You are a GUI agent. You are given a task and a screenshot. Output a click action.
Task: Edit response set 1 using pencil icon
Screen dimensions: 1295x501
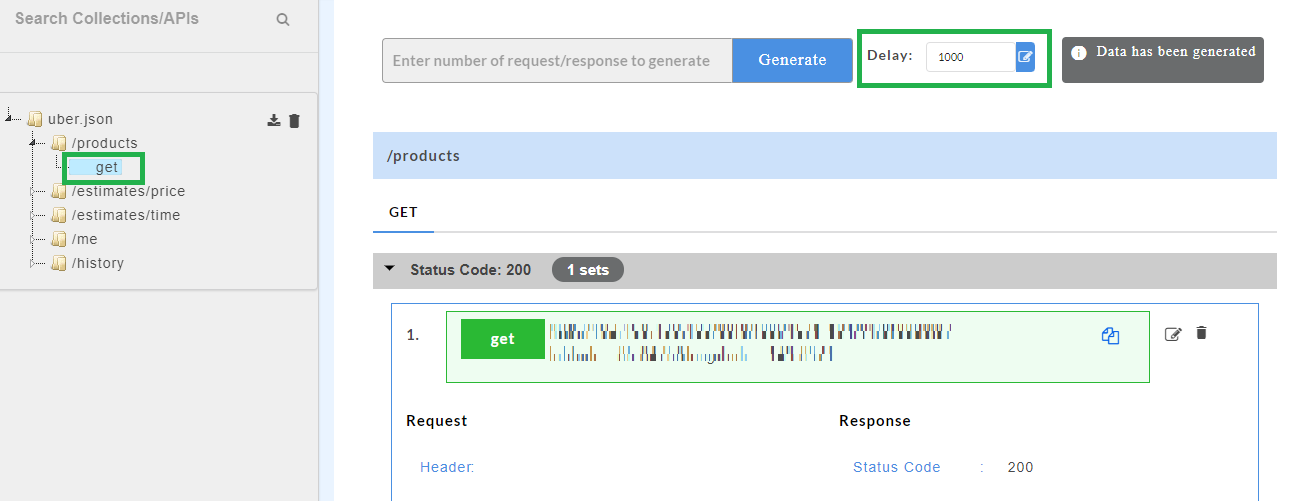pyautogui.click(x=1174, y=334)
